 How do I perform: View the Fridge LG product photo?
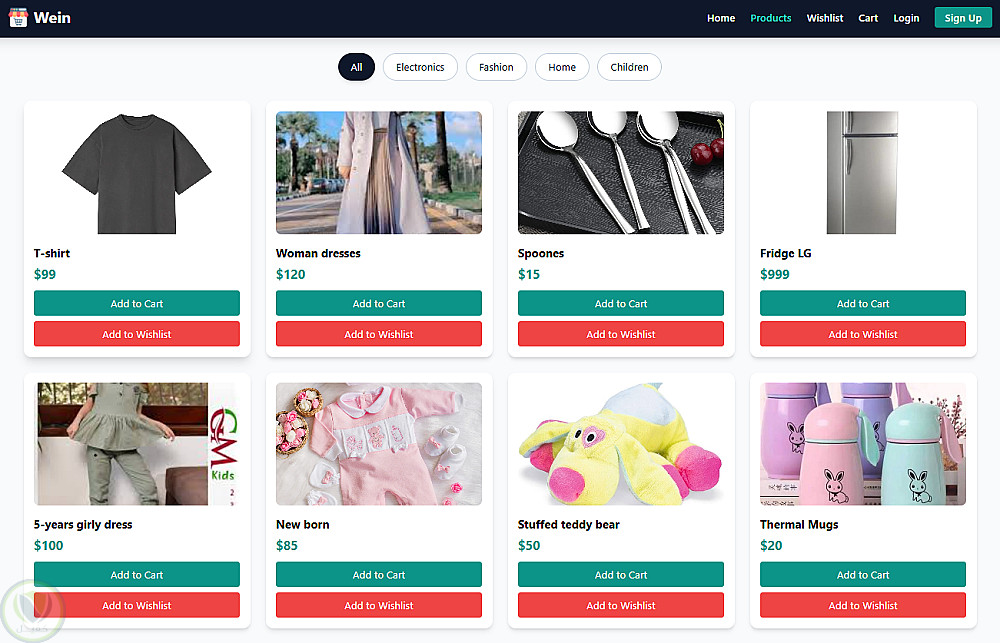tap(863, 173)
